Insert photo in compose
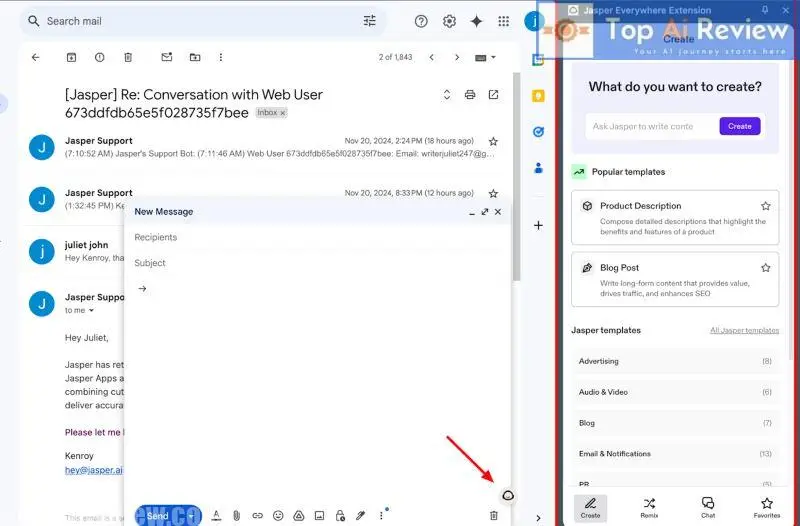The image size is (800, 526). point(319,516)
